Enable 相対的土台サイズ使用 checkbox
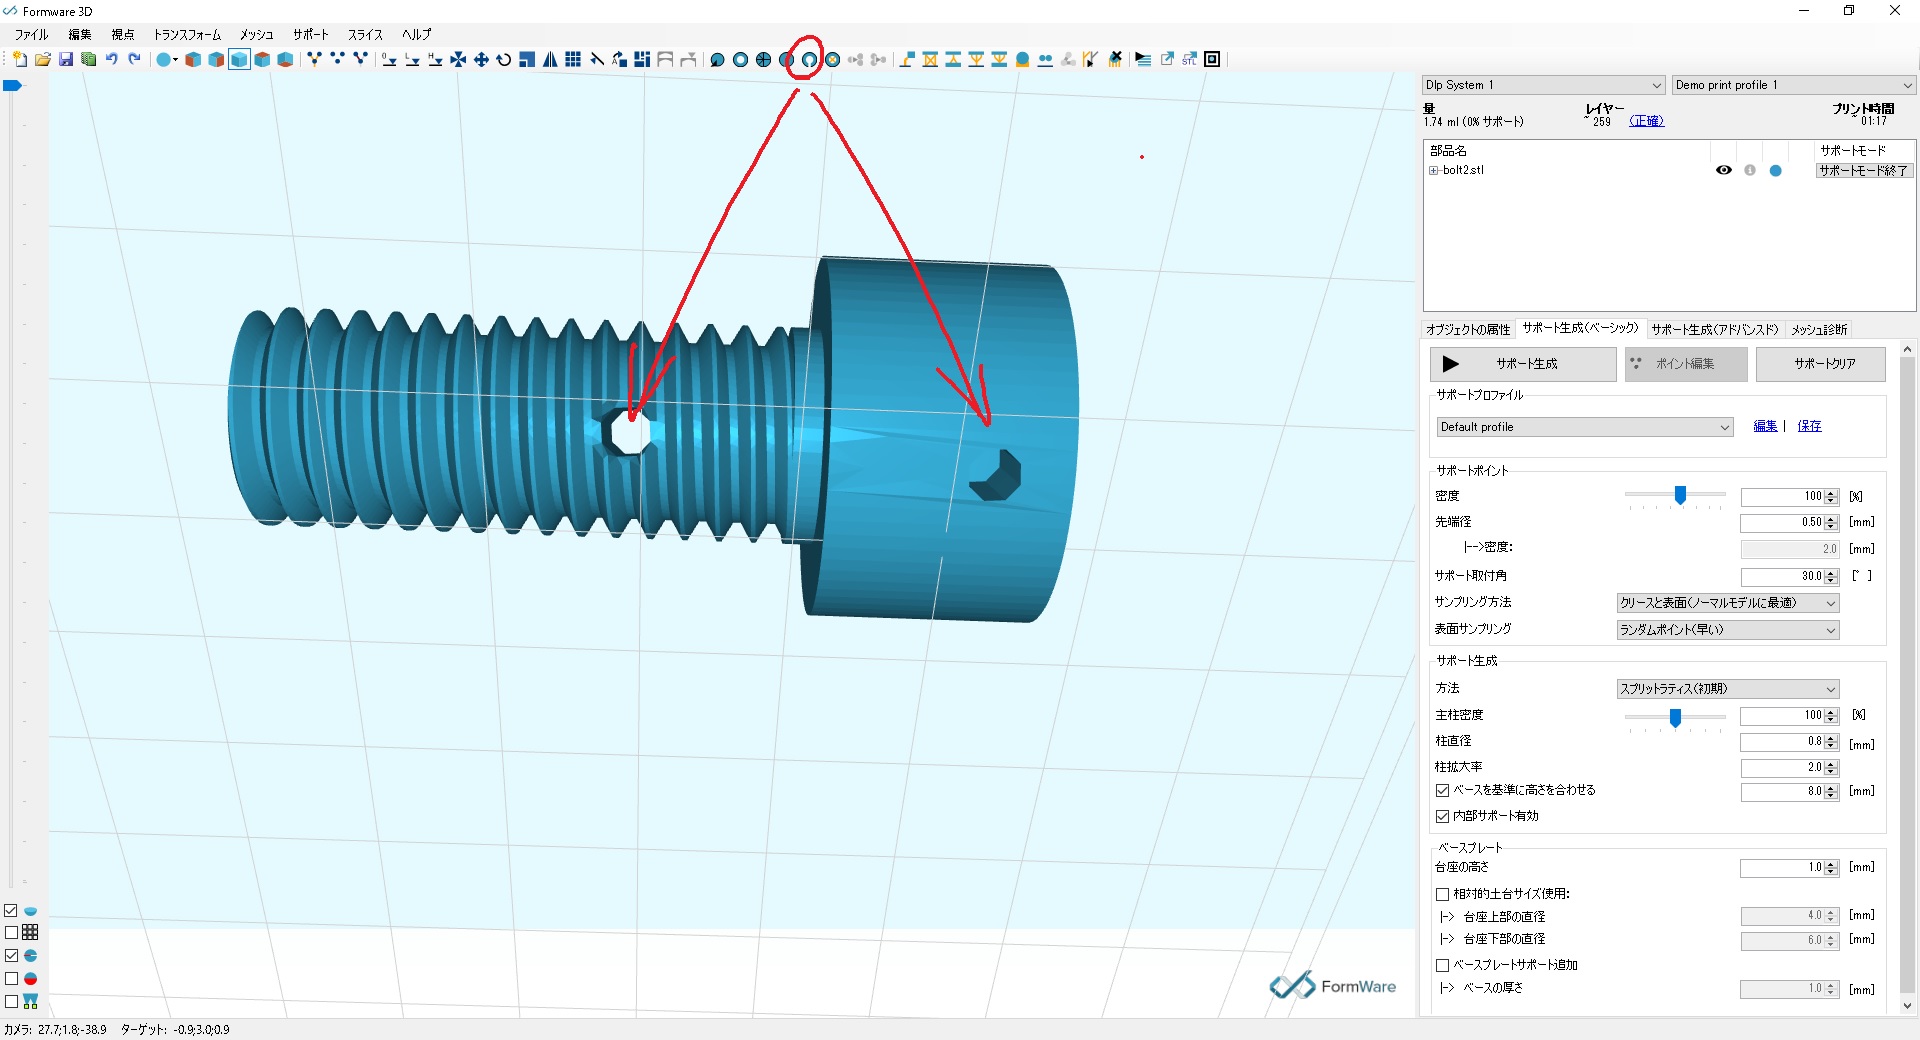This screenshot has height=1040, width=1920. [1442, 895]
